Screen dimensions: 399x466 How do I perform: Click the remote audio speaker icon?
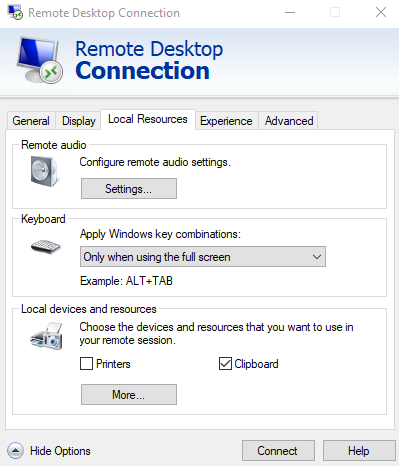point(44,171)
